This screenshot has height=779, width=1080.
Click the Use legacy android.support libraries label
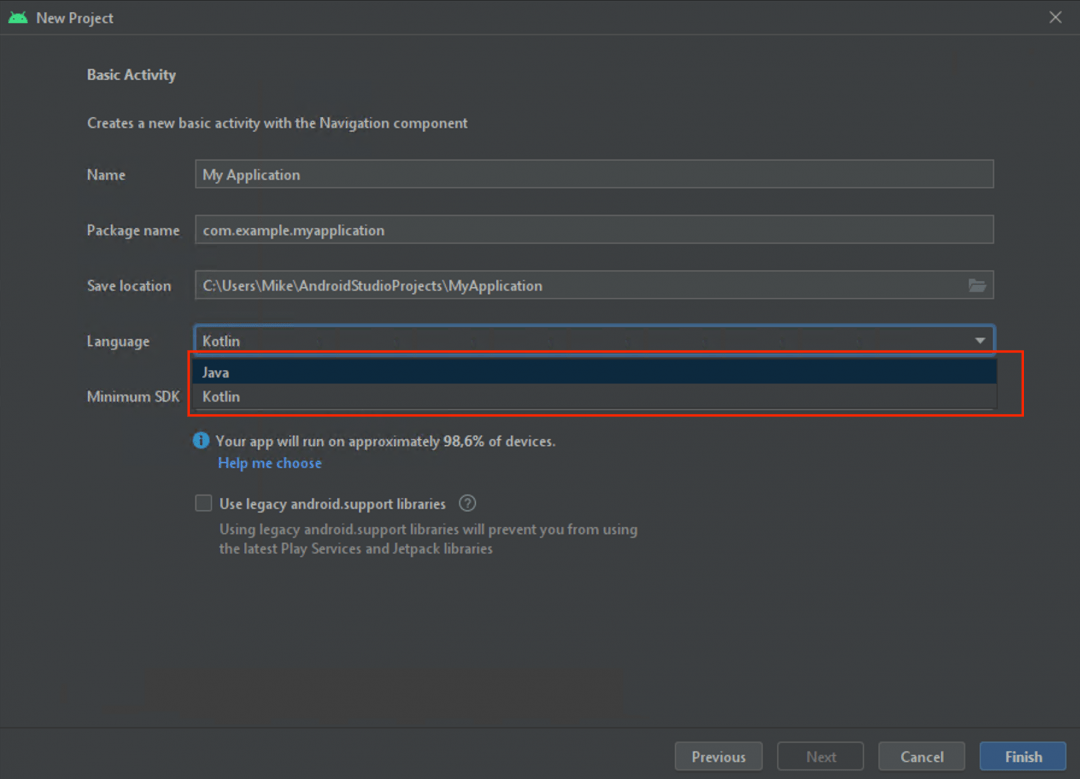(x=333, y=504)
